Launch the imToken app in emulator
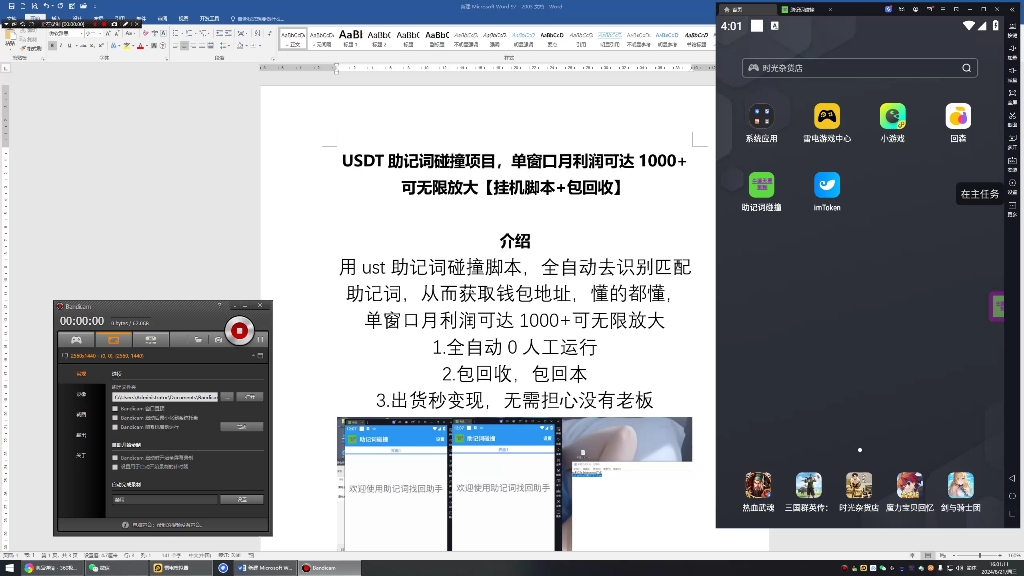This screenshot has height=576, width=1024. tap(827, 185)
